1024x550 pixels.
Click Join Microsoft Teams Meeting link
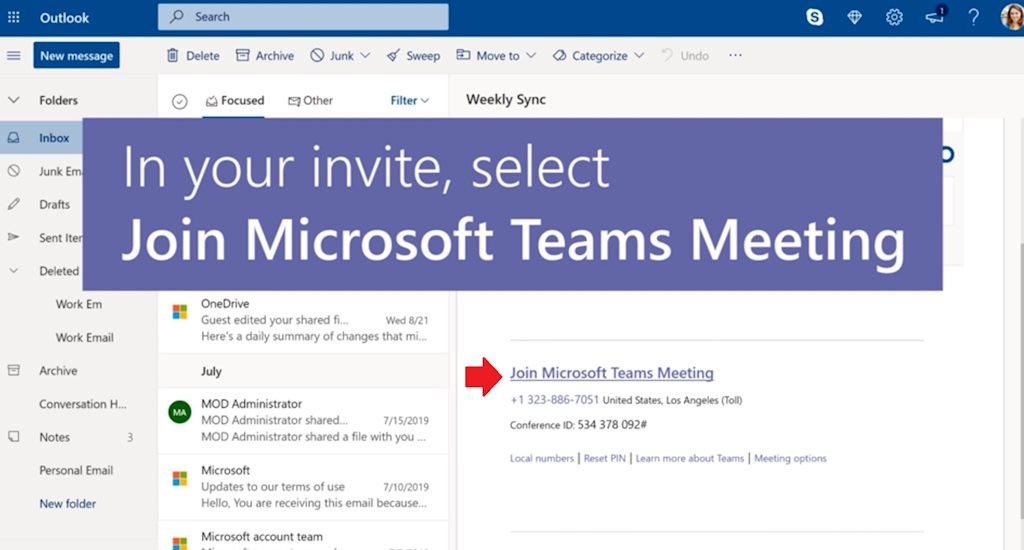pos(611,373)
